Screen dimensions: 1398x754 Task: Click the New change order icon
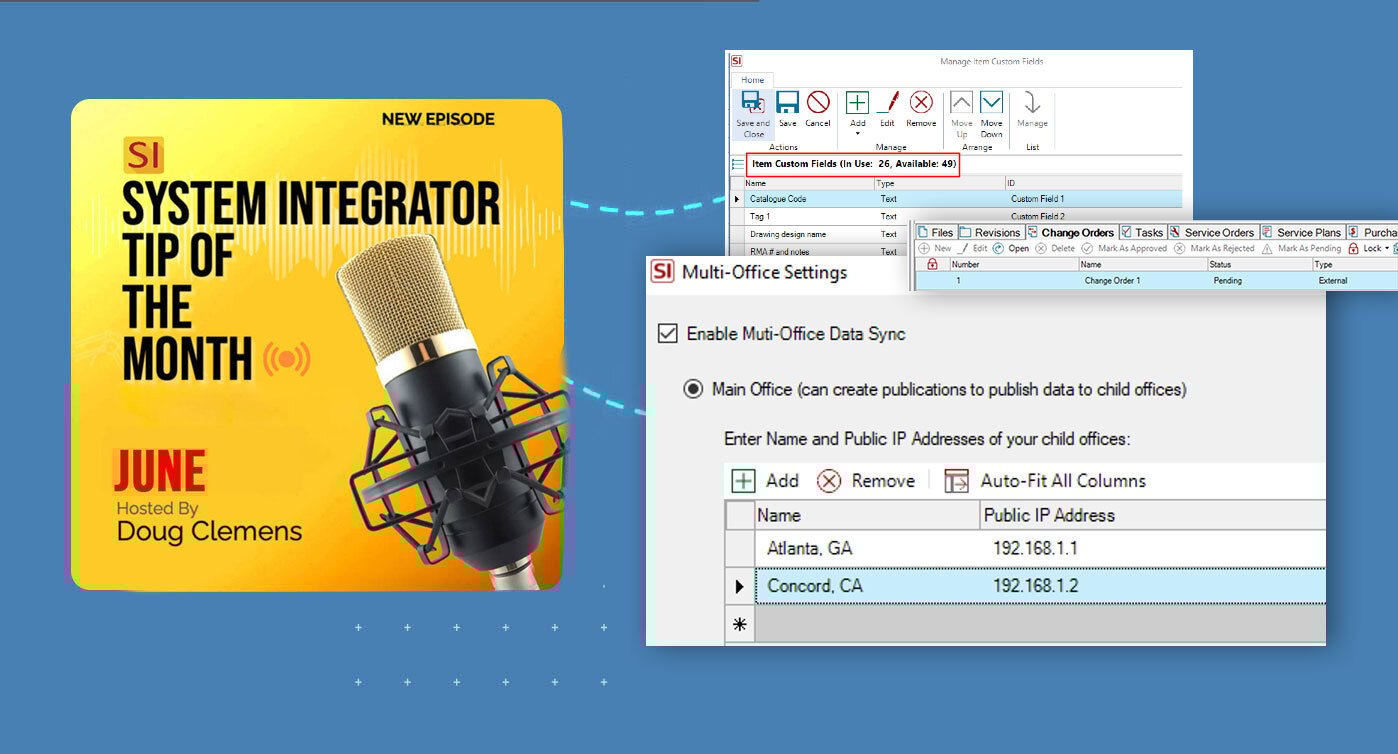924,249
